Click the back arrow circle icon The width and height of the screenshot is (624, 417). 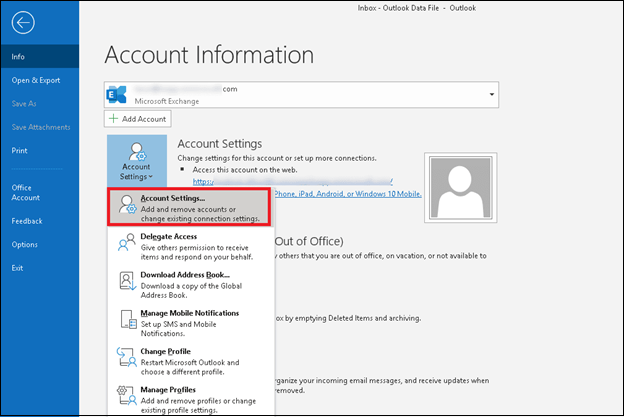[25, 24]
